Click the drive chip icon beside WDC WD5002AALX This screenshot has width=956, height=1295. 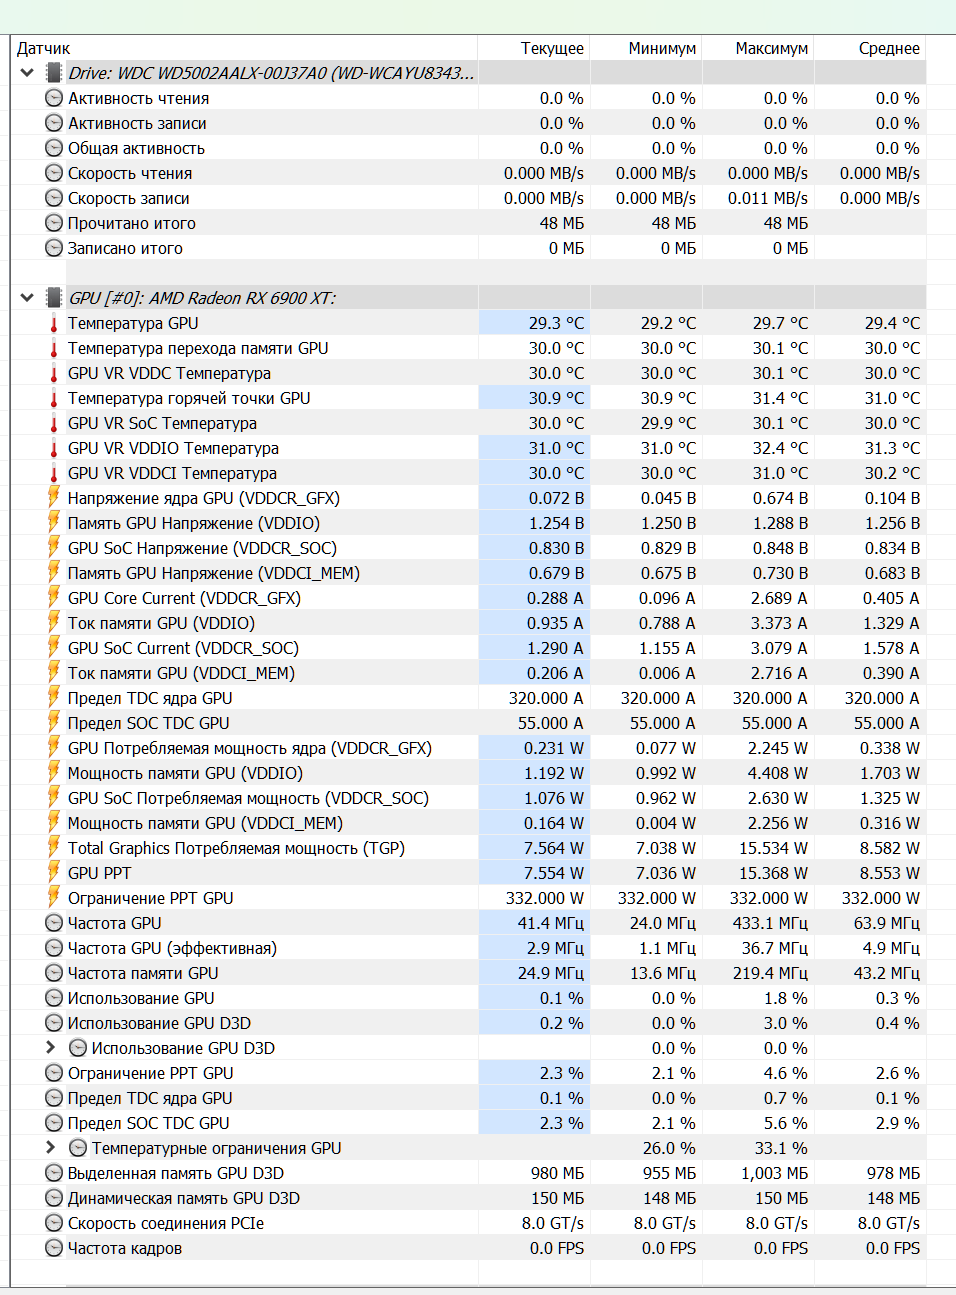(54, 73)
